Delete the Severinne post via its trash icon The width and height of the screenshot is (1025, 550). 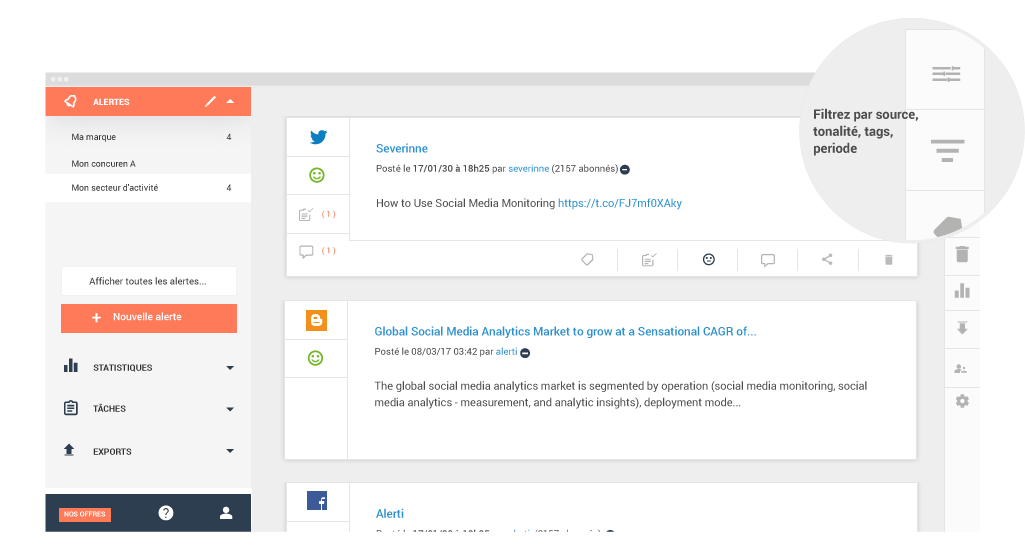[x=888, y=260]
